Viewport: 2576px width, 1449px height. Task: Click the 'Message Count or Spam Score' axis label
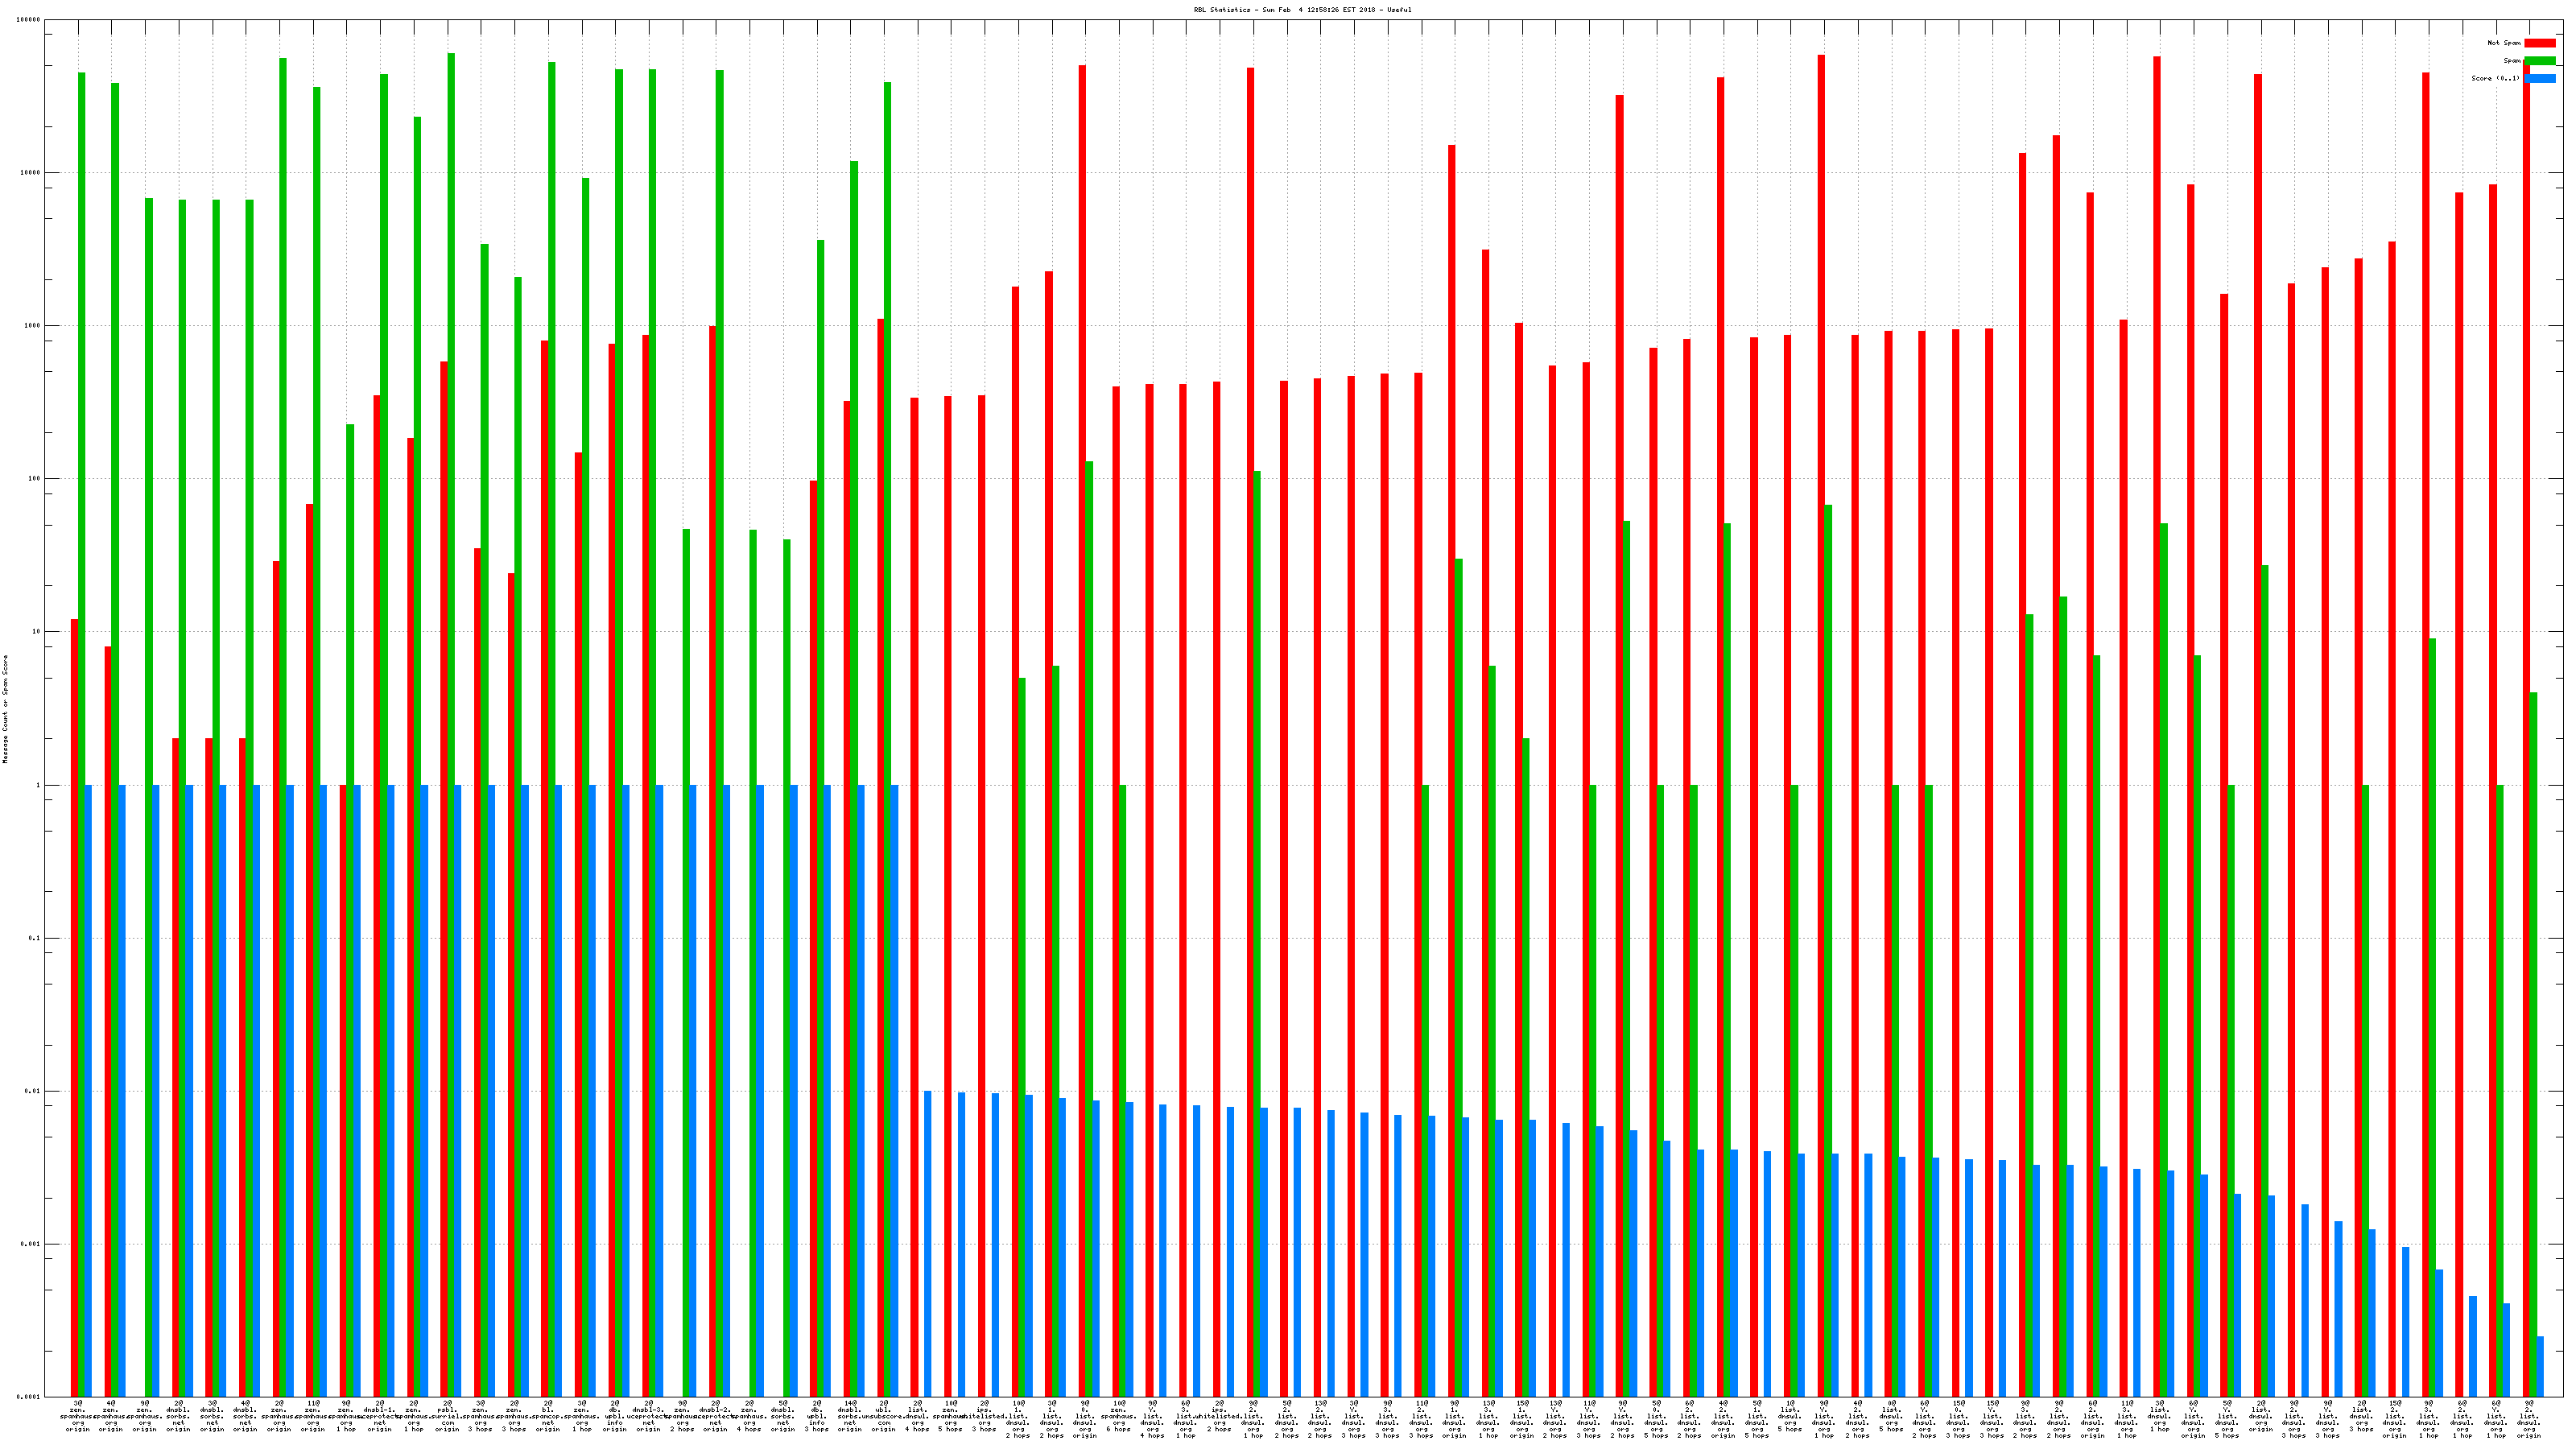(x=5, y=709)
